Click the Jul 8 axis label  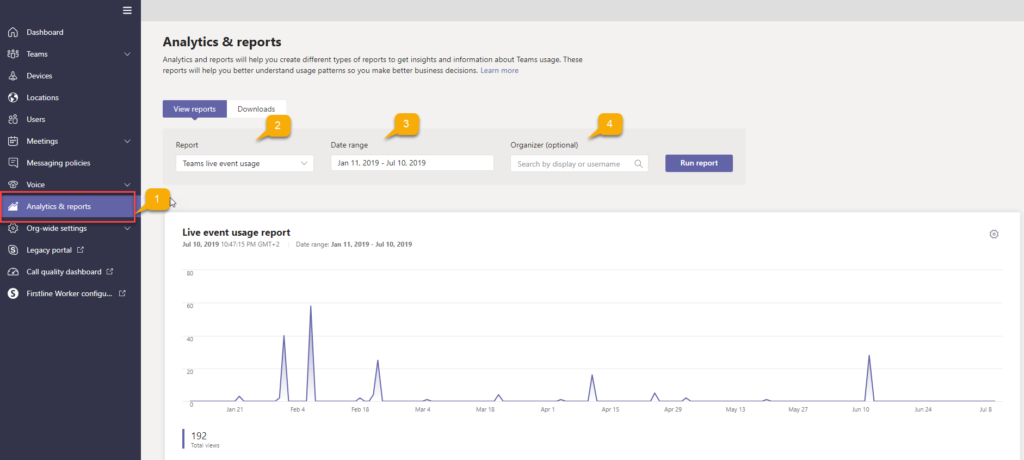click(x=986, y=410)
